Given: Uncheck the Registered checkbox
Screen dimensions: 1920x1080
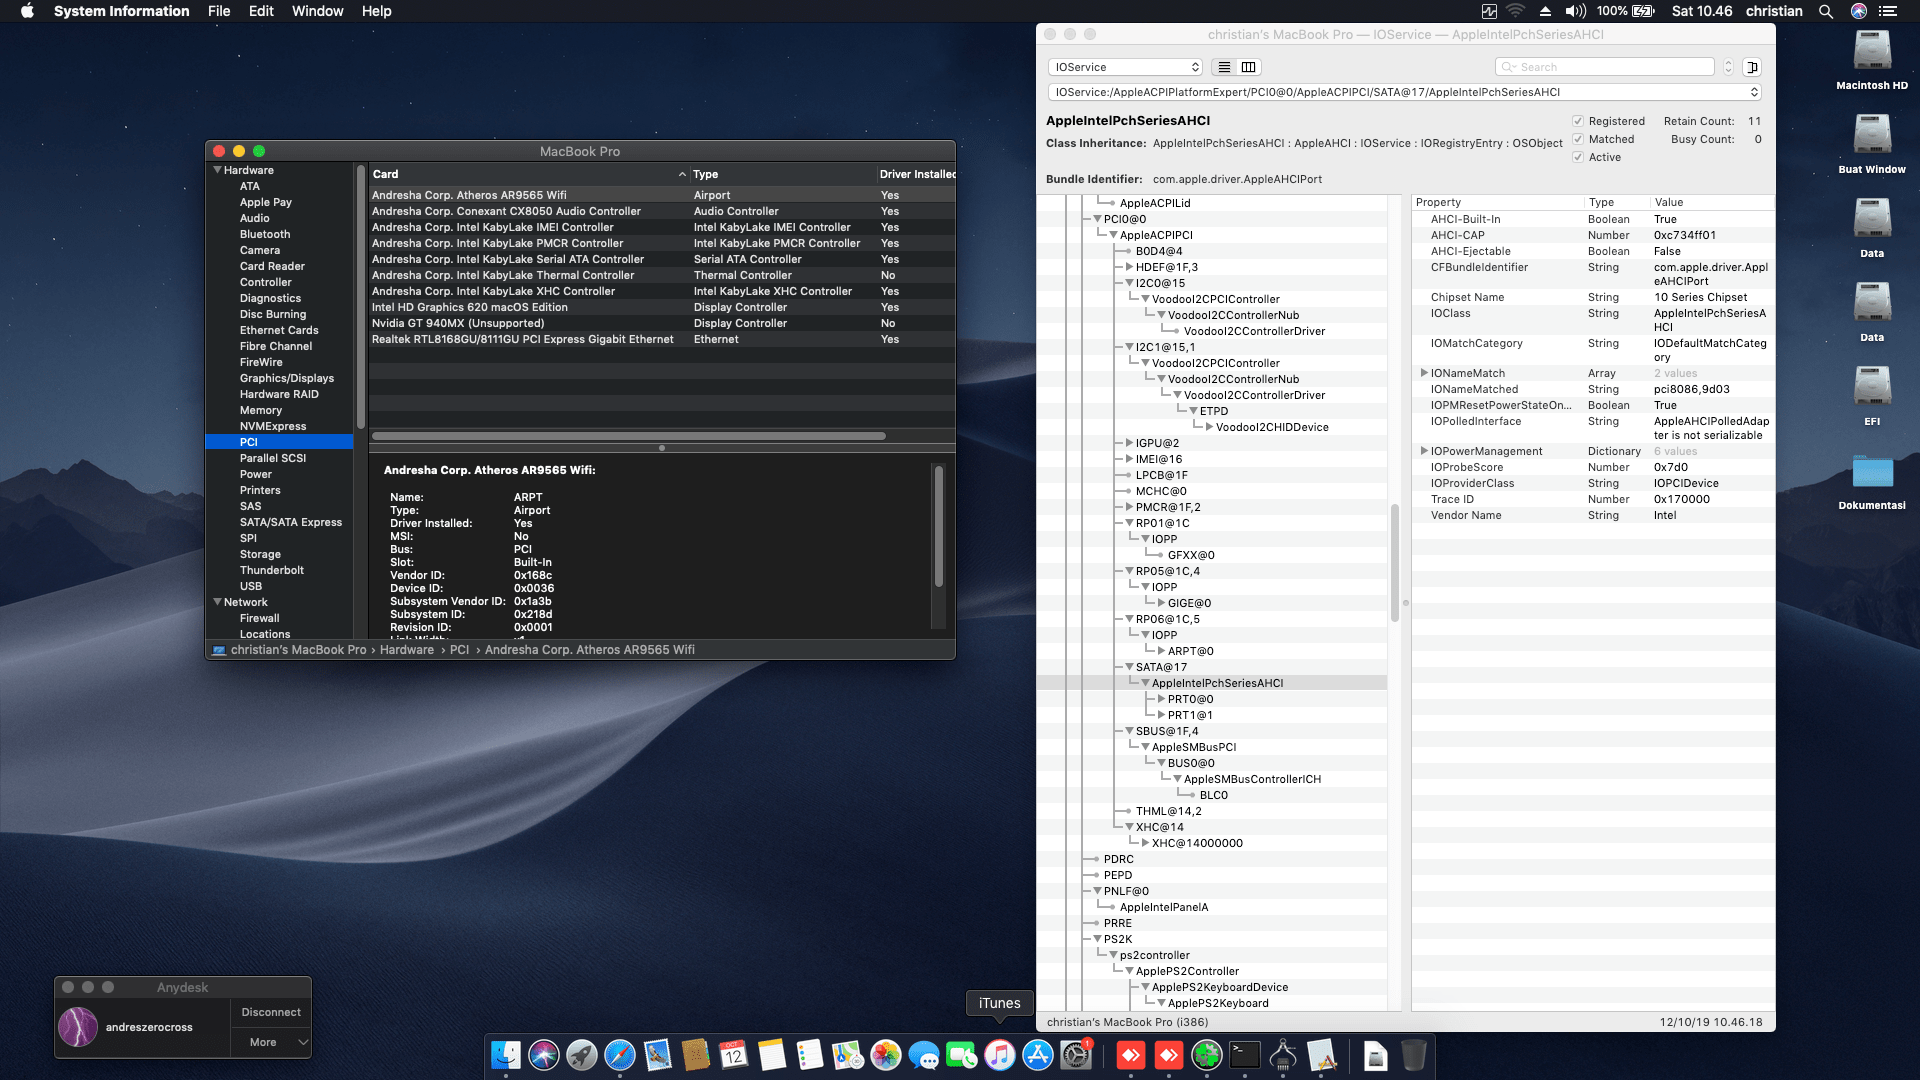Looking at the screenshot, I should 1578,121.
